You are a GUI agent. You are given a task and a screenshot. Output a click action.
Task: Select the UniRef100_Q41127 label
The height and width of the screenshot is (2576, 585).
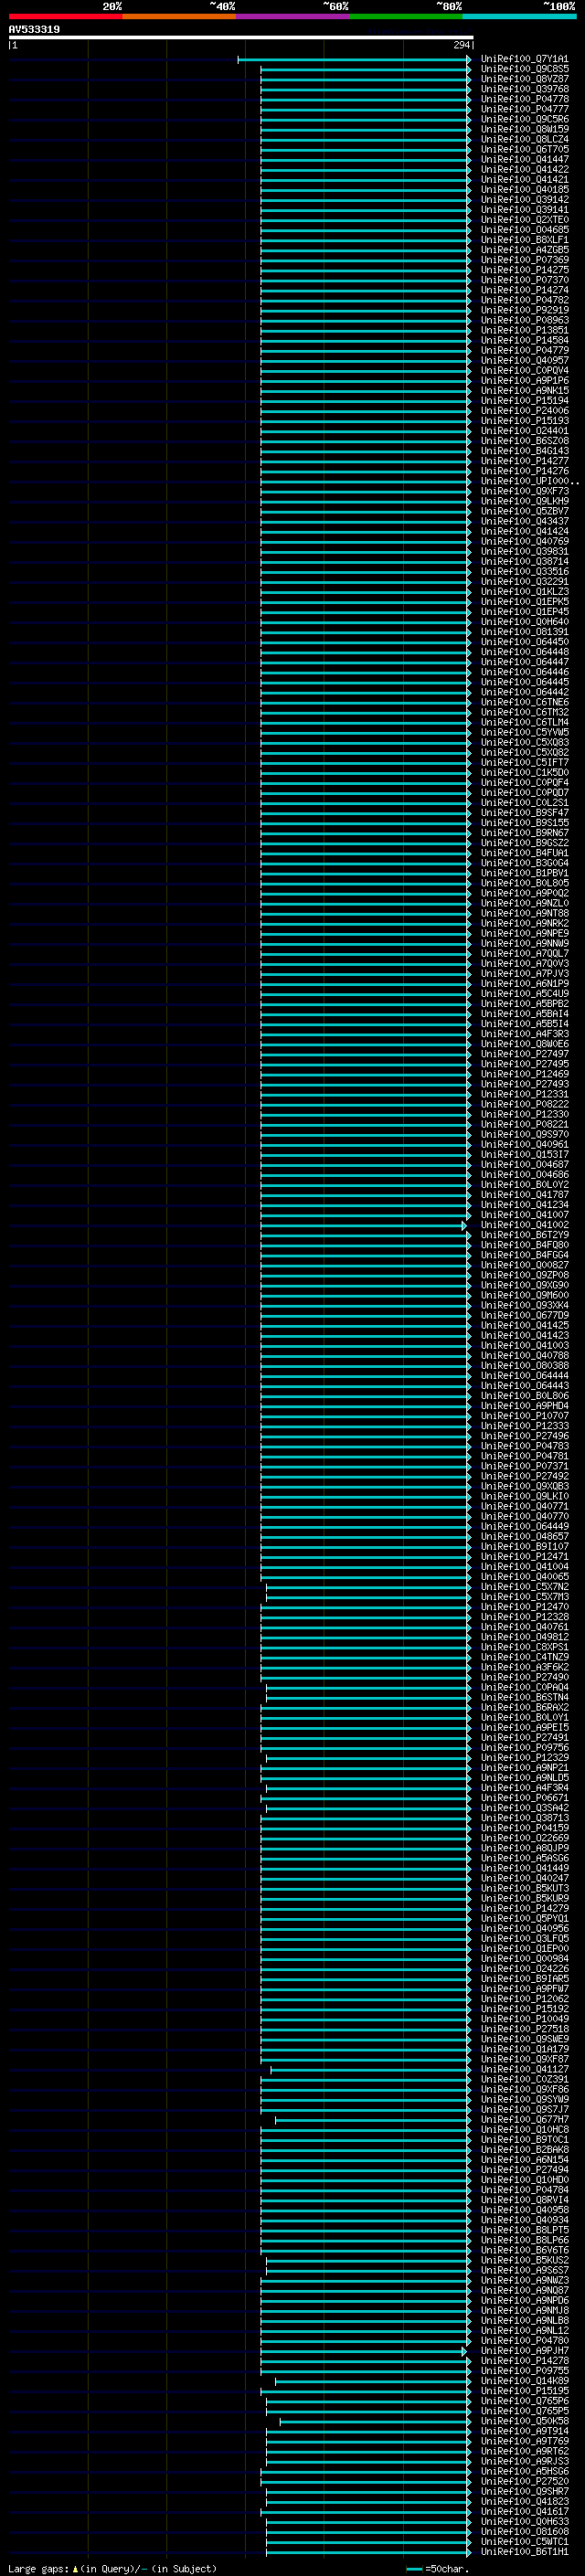pos(524,2069)
